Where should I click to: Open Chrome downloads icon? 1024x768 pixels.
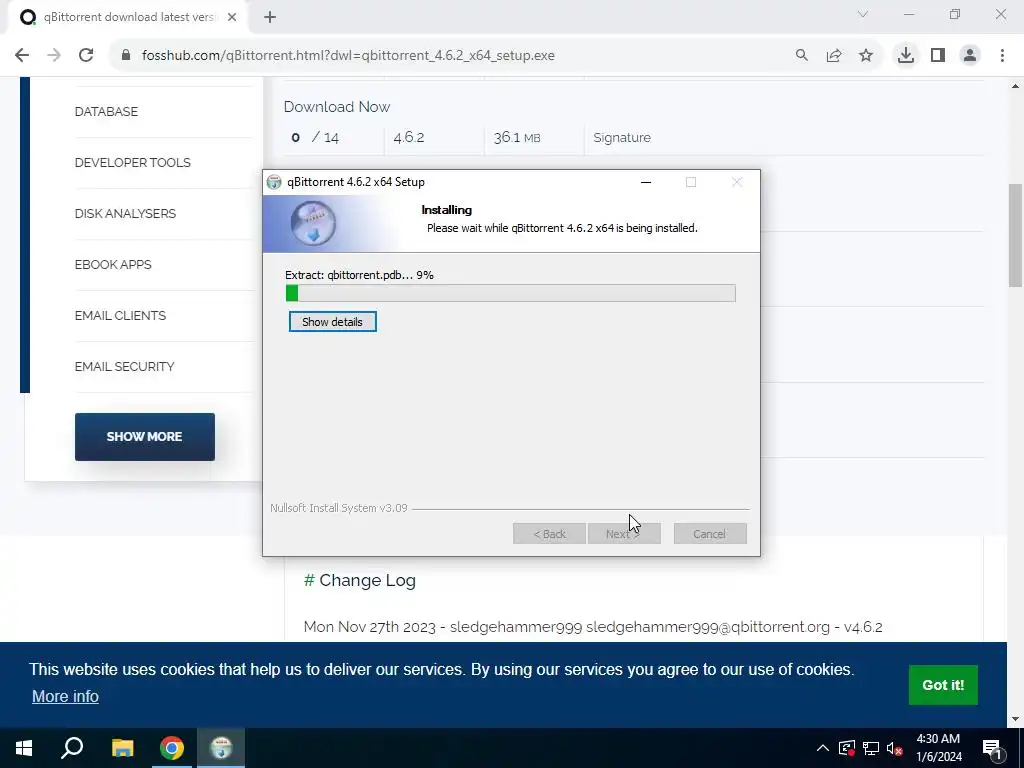click(x=906, y=56)
